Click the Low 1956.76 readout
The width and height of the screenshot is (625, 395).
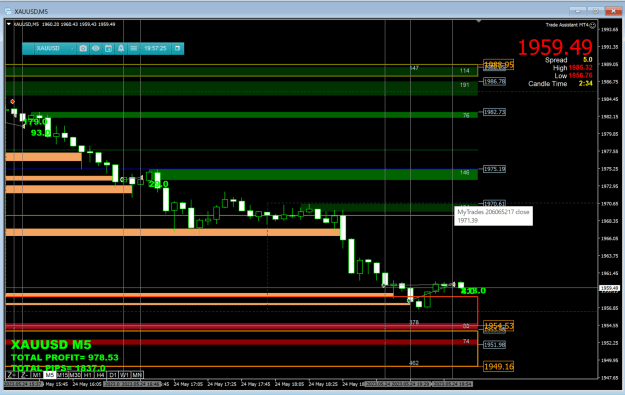point(573,76)
